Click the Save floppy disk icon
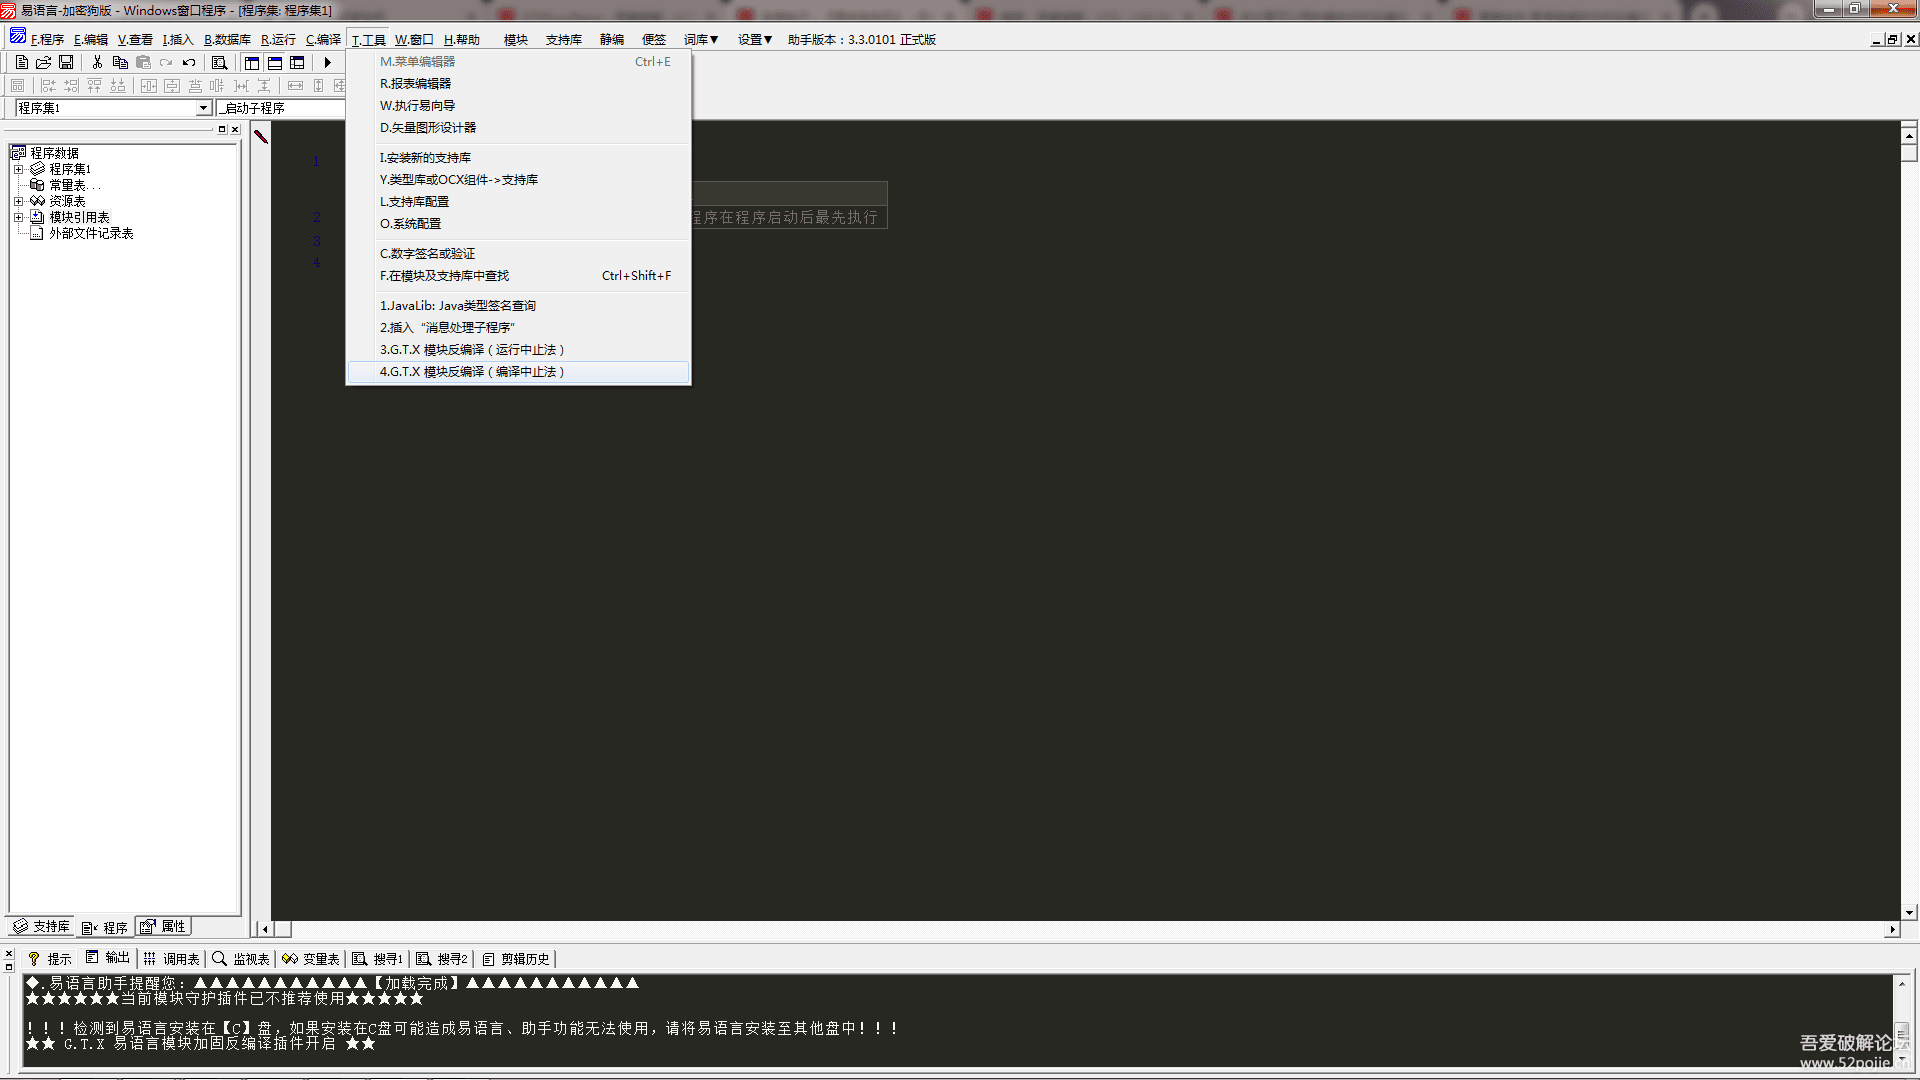Image resolution: width=1920 pixels, height=1080 pixels. (66, 62)
